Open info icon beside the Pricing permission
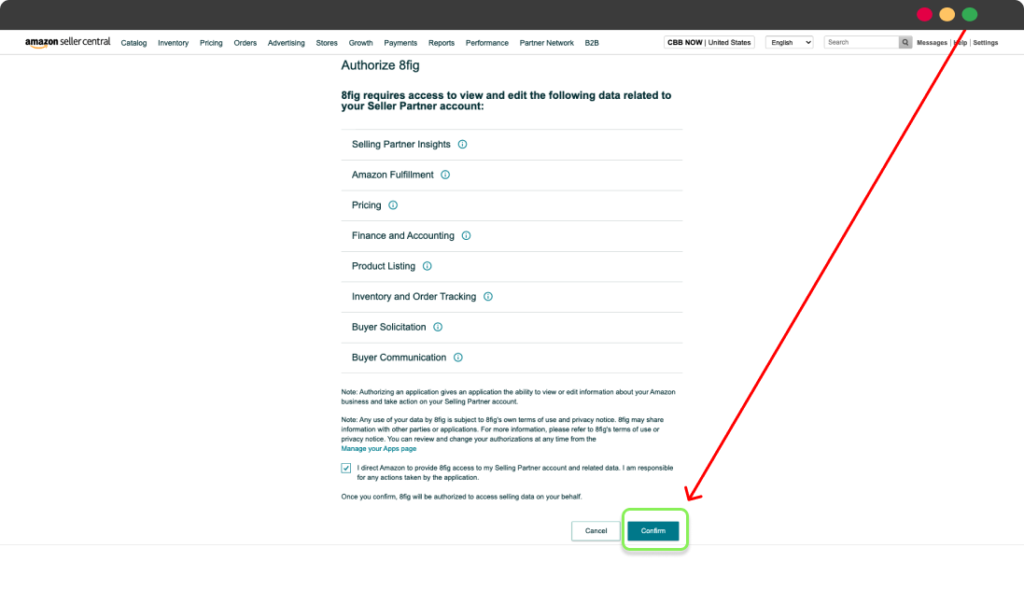This screenshot has height=590, width=1024. [x=393, y=205]
